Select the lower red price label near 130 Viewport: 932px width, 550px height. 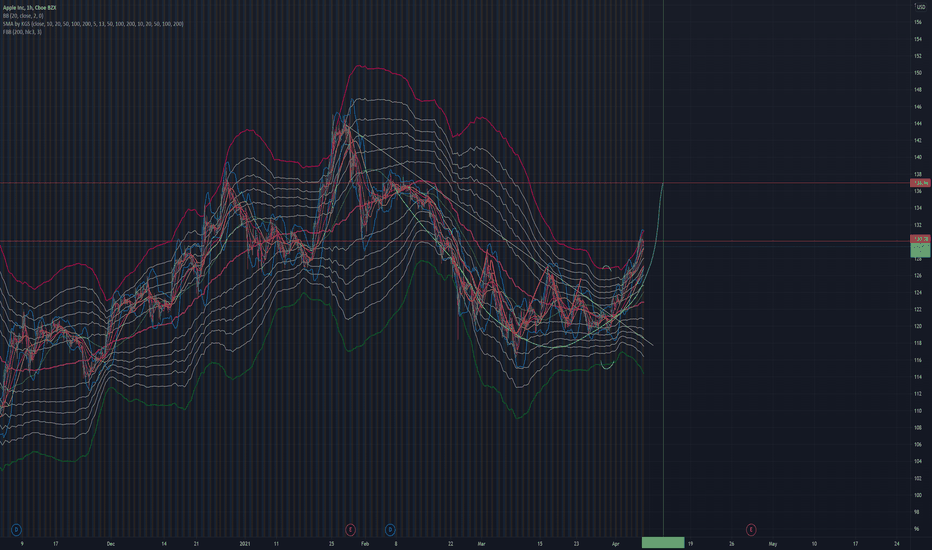(920, 239)
